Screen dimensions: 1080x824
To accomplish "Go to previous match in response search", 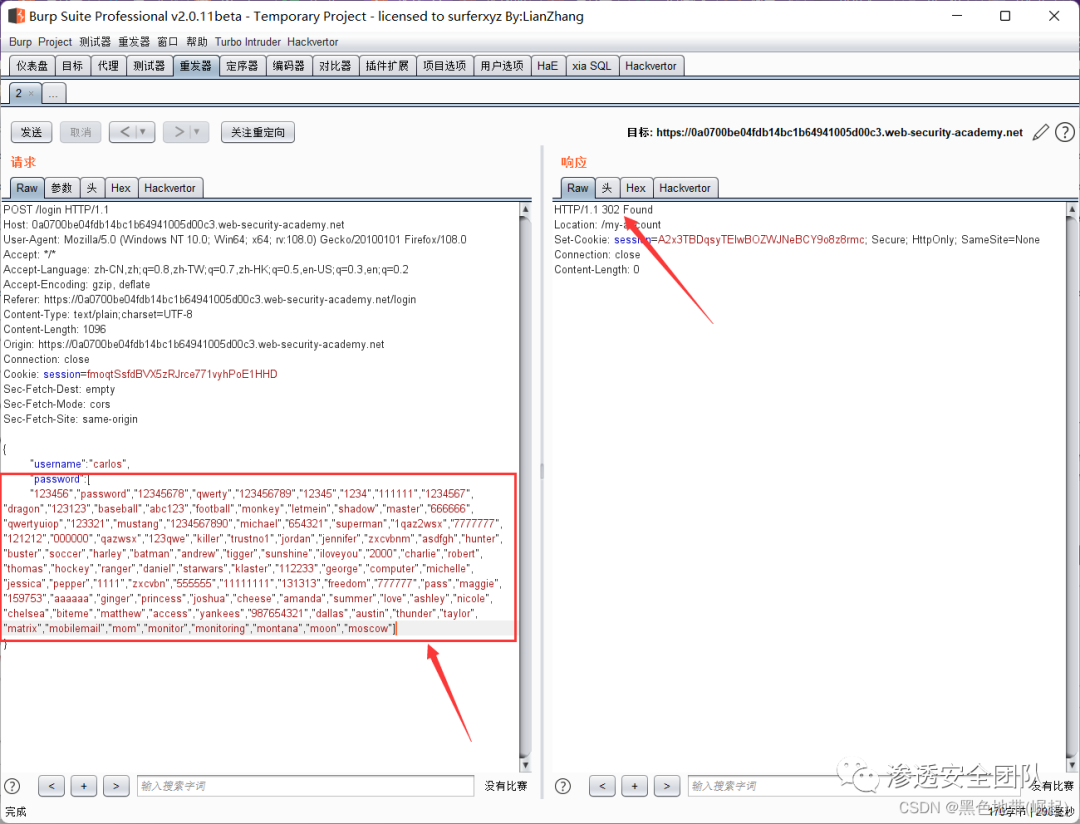I will pyautogui.click(x=602, y=786).
